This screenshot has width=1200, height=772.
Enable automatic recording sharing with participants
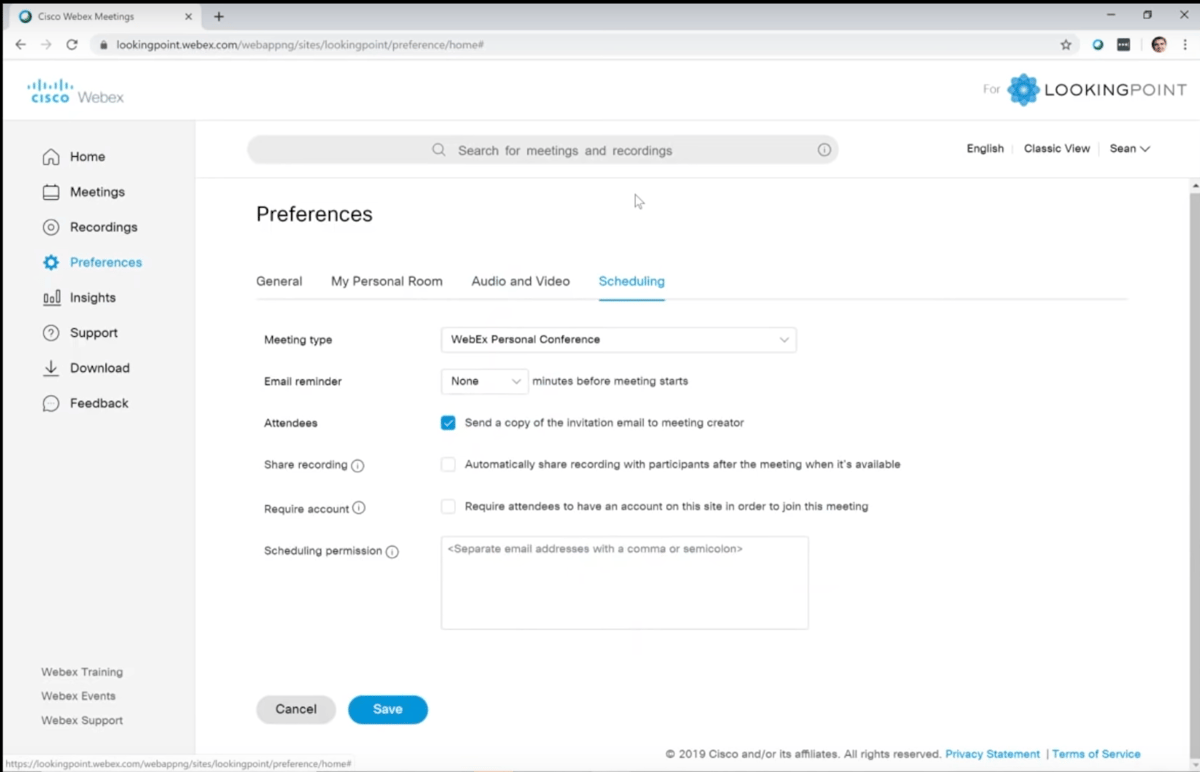point(448,464)
